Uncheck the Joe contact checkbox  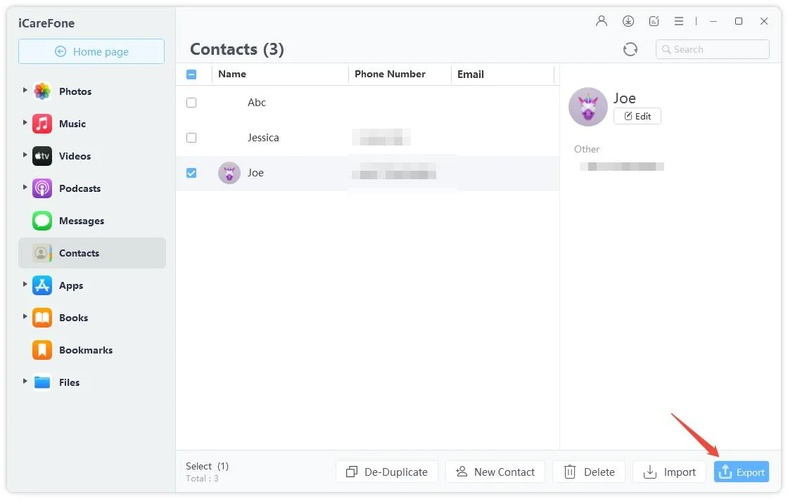(x=192, y=173)
